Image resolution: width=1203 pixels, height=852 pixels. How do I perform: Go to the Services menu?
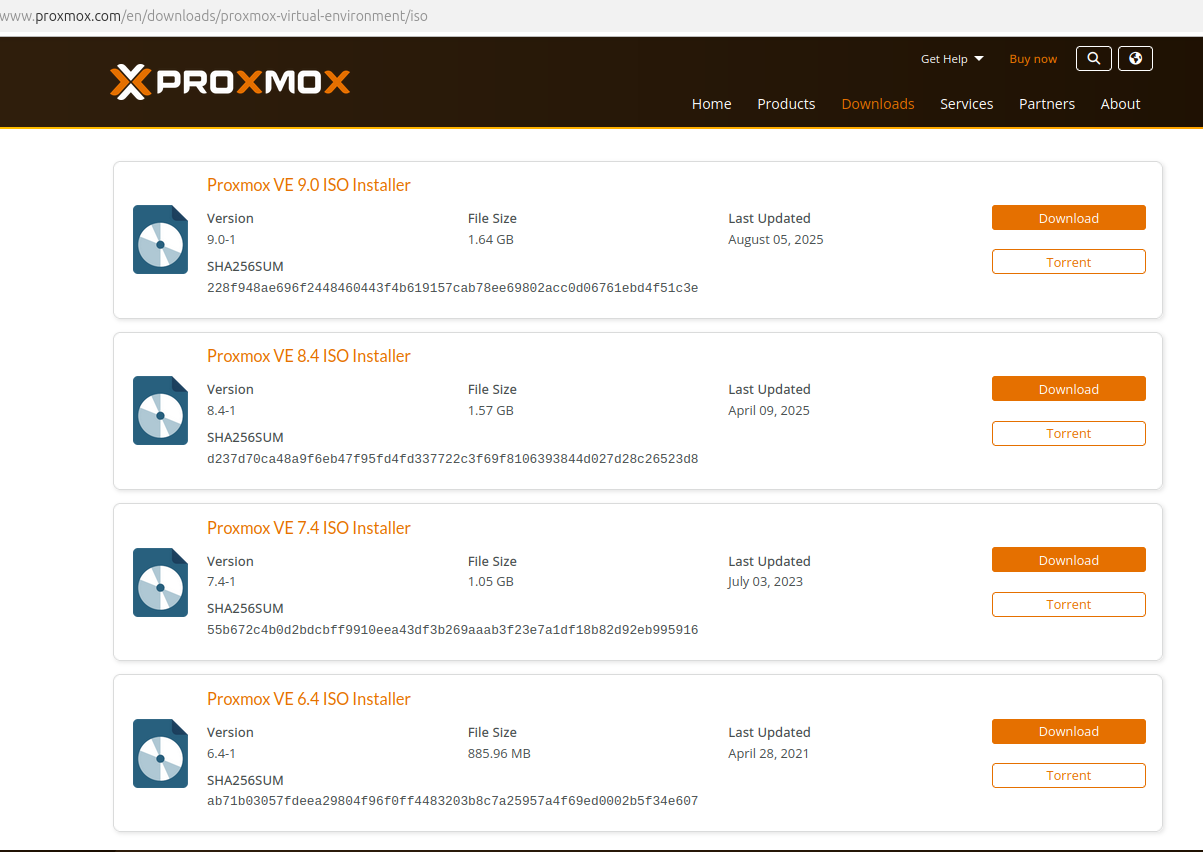point(966,104)
